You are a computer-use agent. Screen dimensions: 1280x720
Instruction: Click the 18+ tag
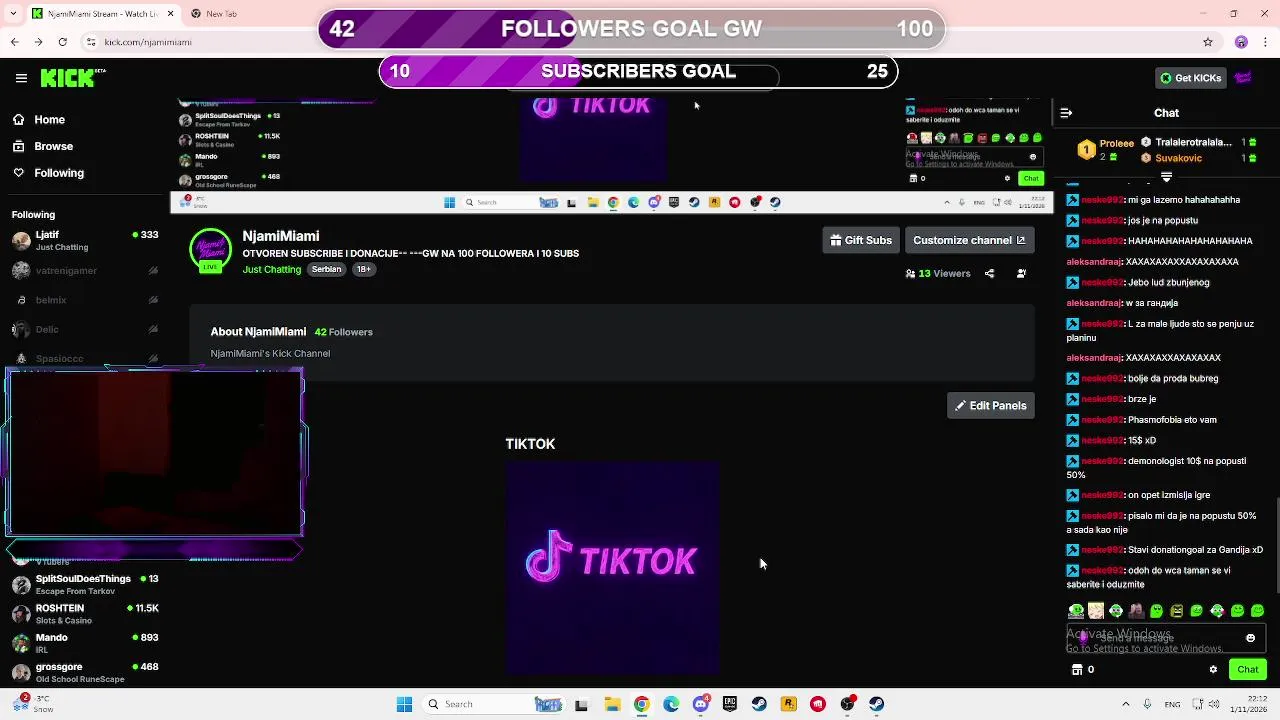(x=364, y=270)
